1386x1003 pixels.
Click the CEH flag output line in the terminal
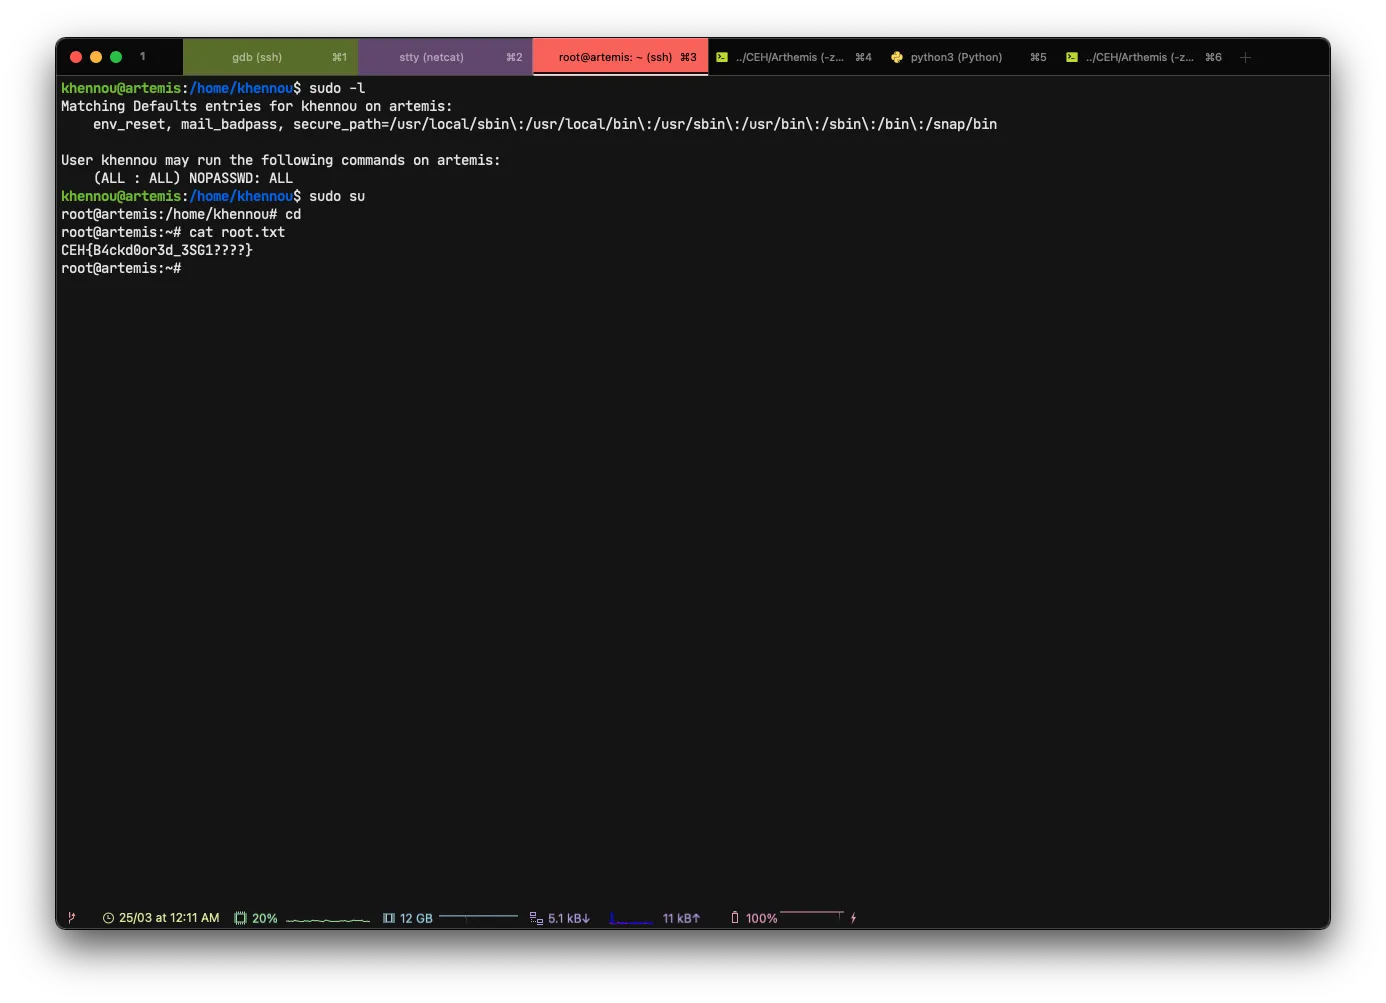pyautogui.click(x=157, y=250)
